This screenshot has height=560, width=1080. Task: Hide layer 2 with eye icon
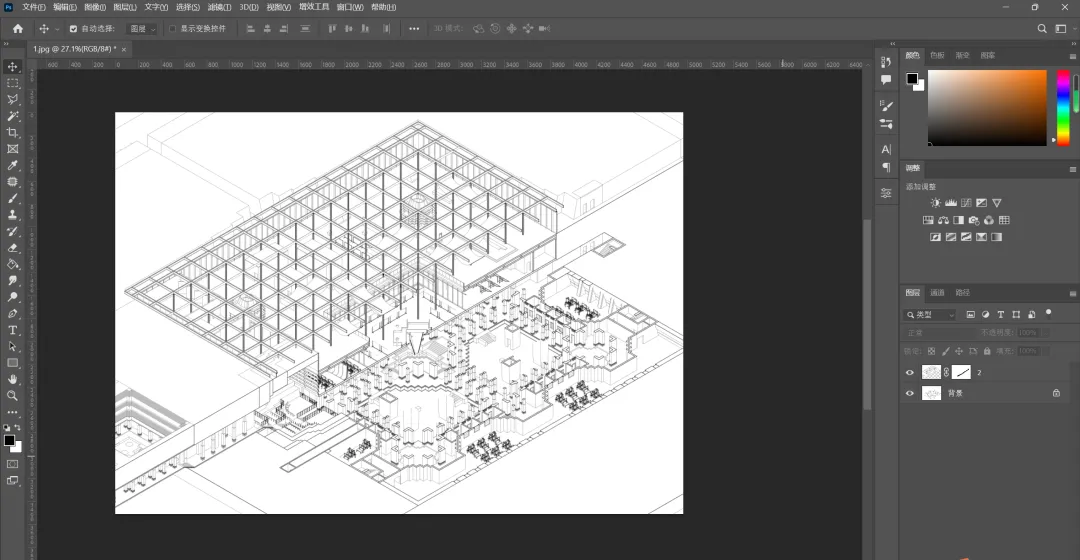[909, 373]
